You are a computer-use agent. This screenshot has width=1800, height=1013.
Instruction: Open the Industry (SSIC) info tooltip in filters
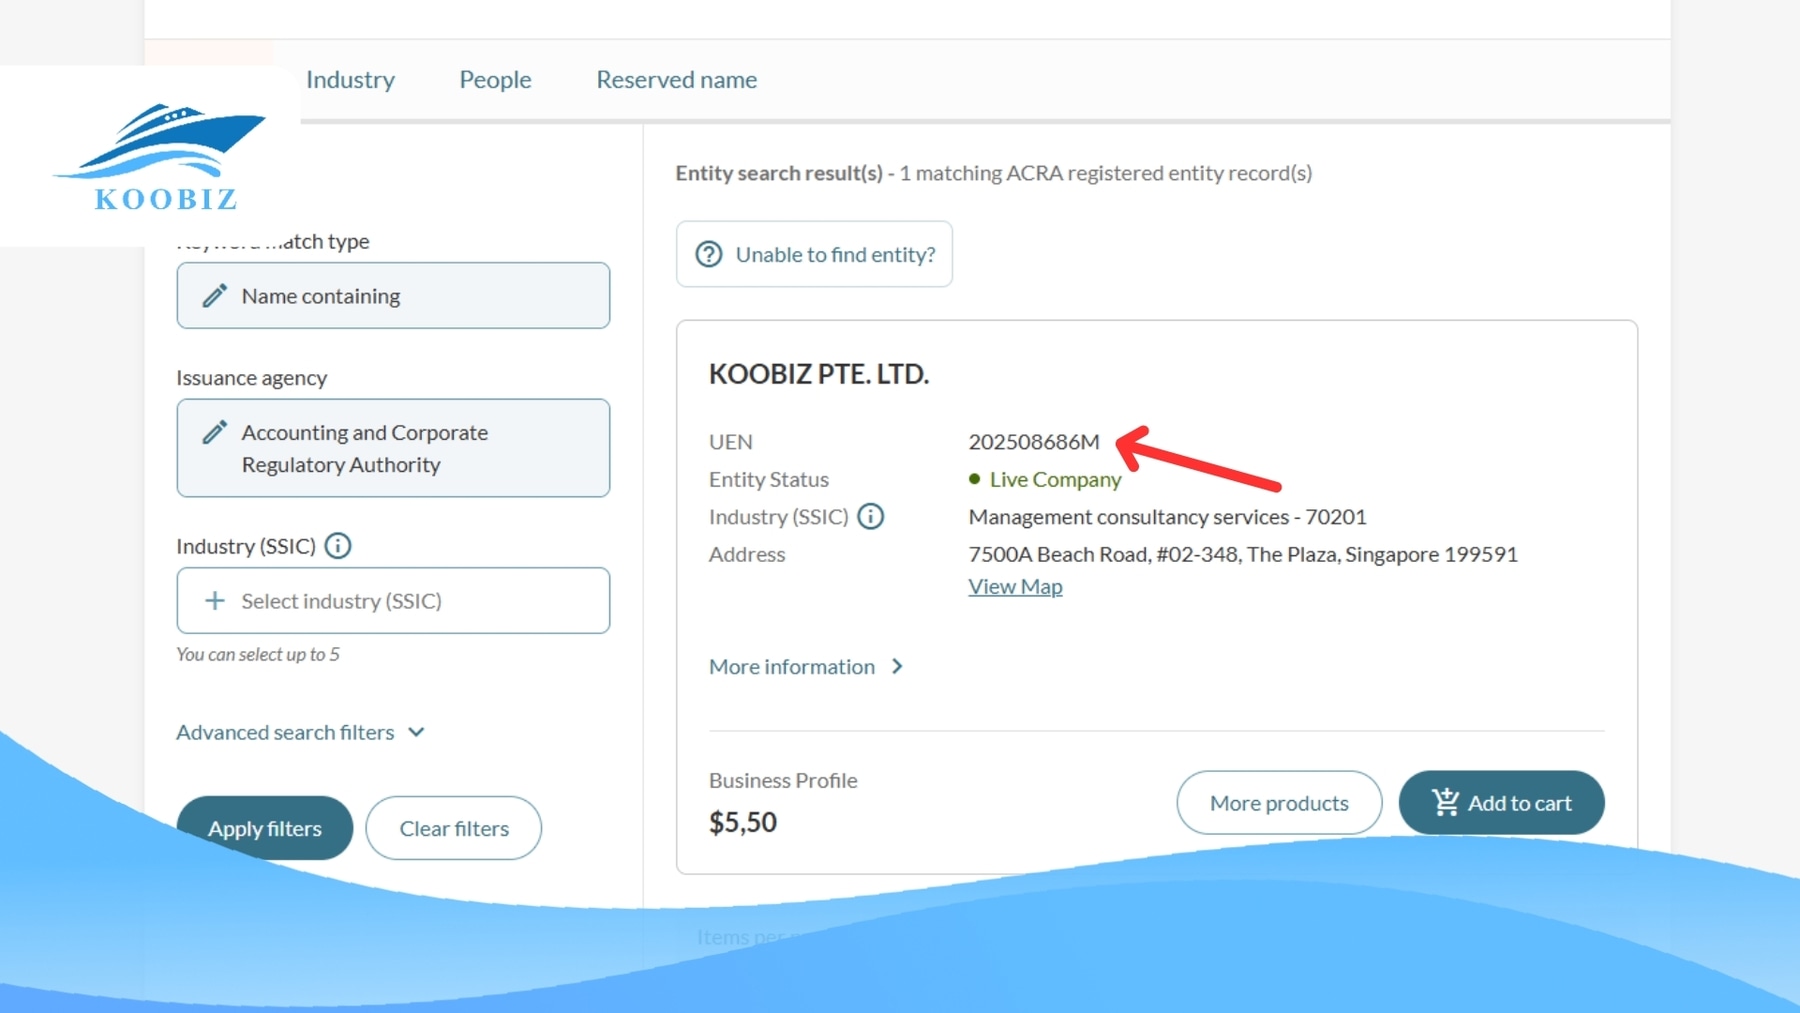pos(338,546)
